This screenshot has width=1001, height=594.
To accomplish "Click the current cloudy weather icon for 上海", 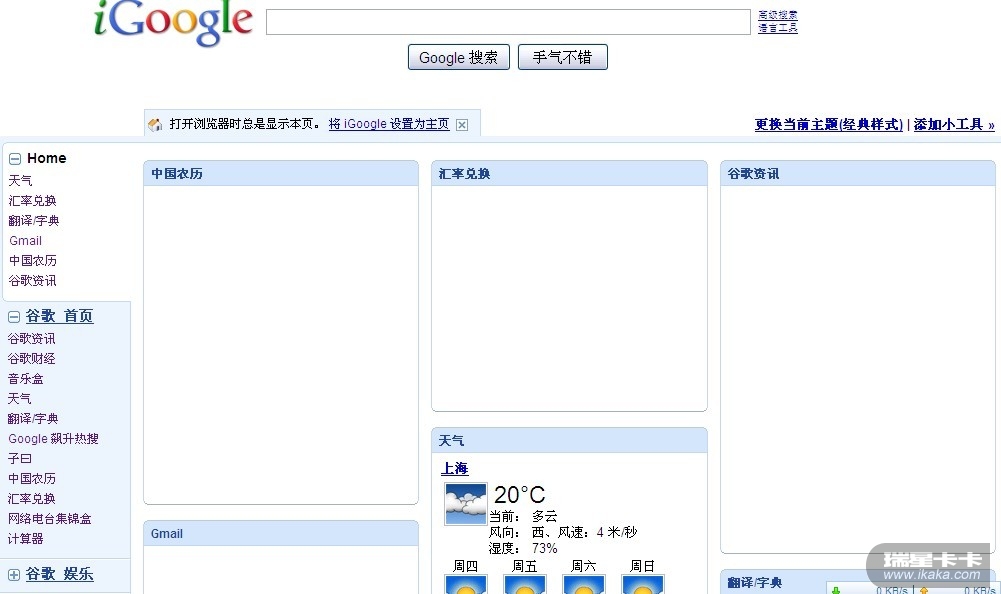I will (x=465, y=504).
